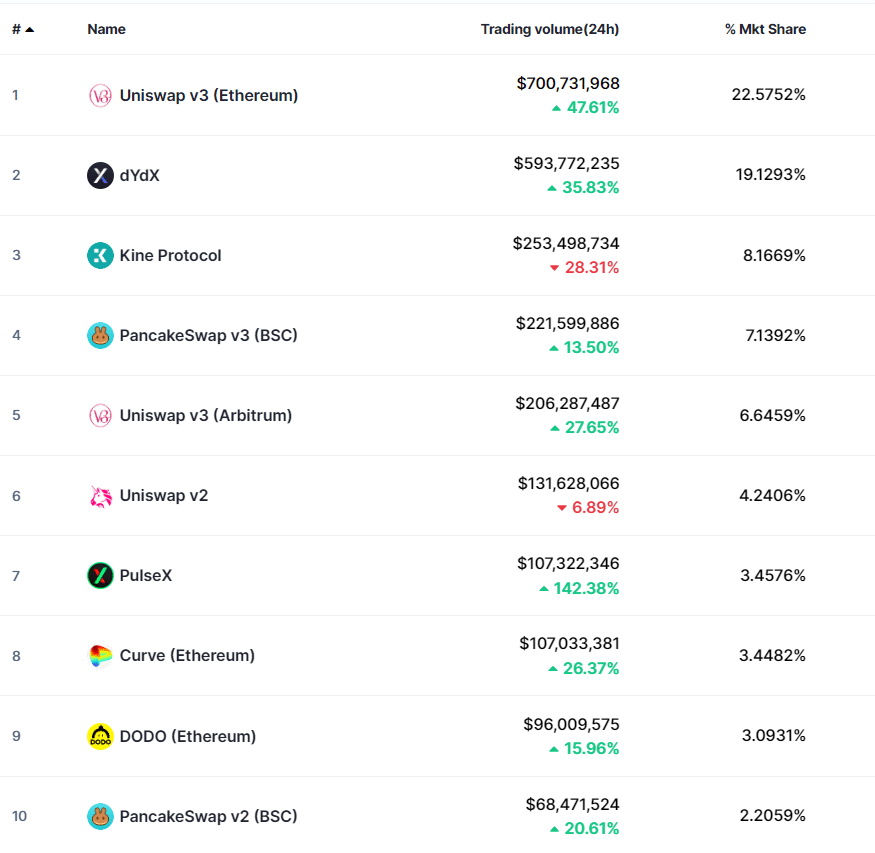The width and height of the screenshot is (875, 853).
Task: Select the $593,772,235 trading volume value
Action: coord(566,163)
